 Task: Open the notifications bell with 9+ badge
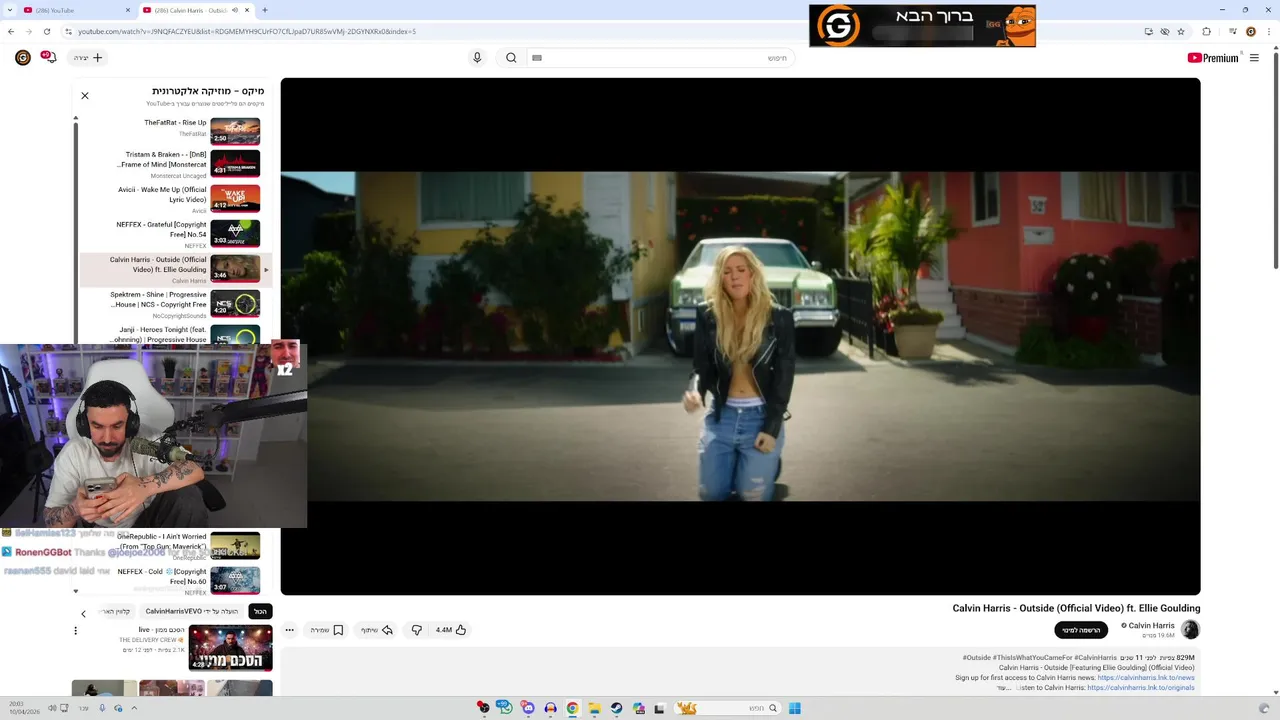pos(48,57)
